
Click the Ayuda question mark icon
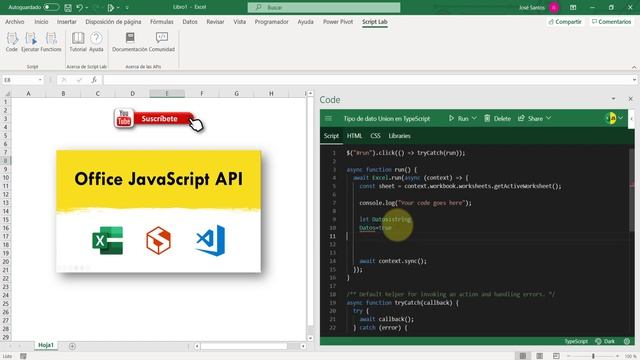point(96,42)
